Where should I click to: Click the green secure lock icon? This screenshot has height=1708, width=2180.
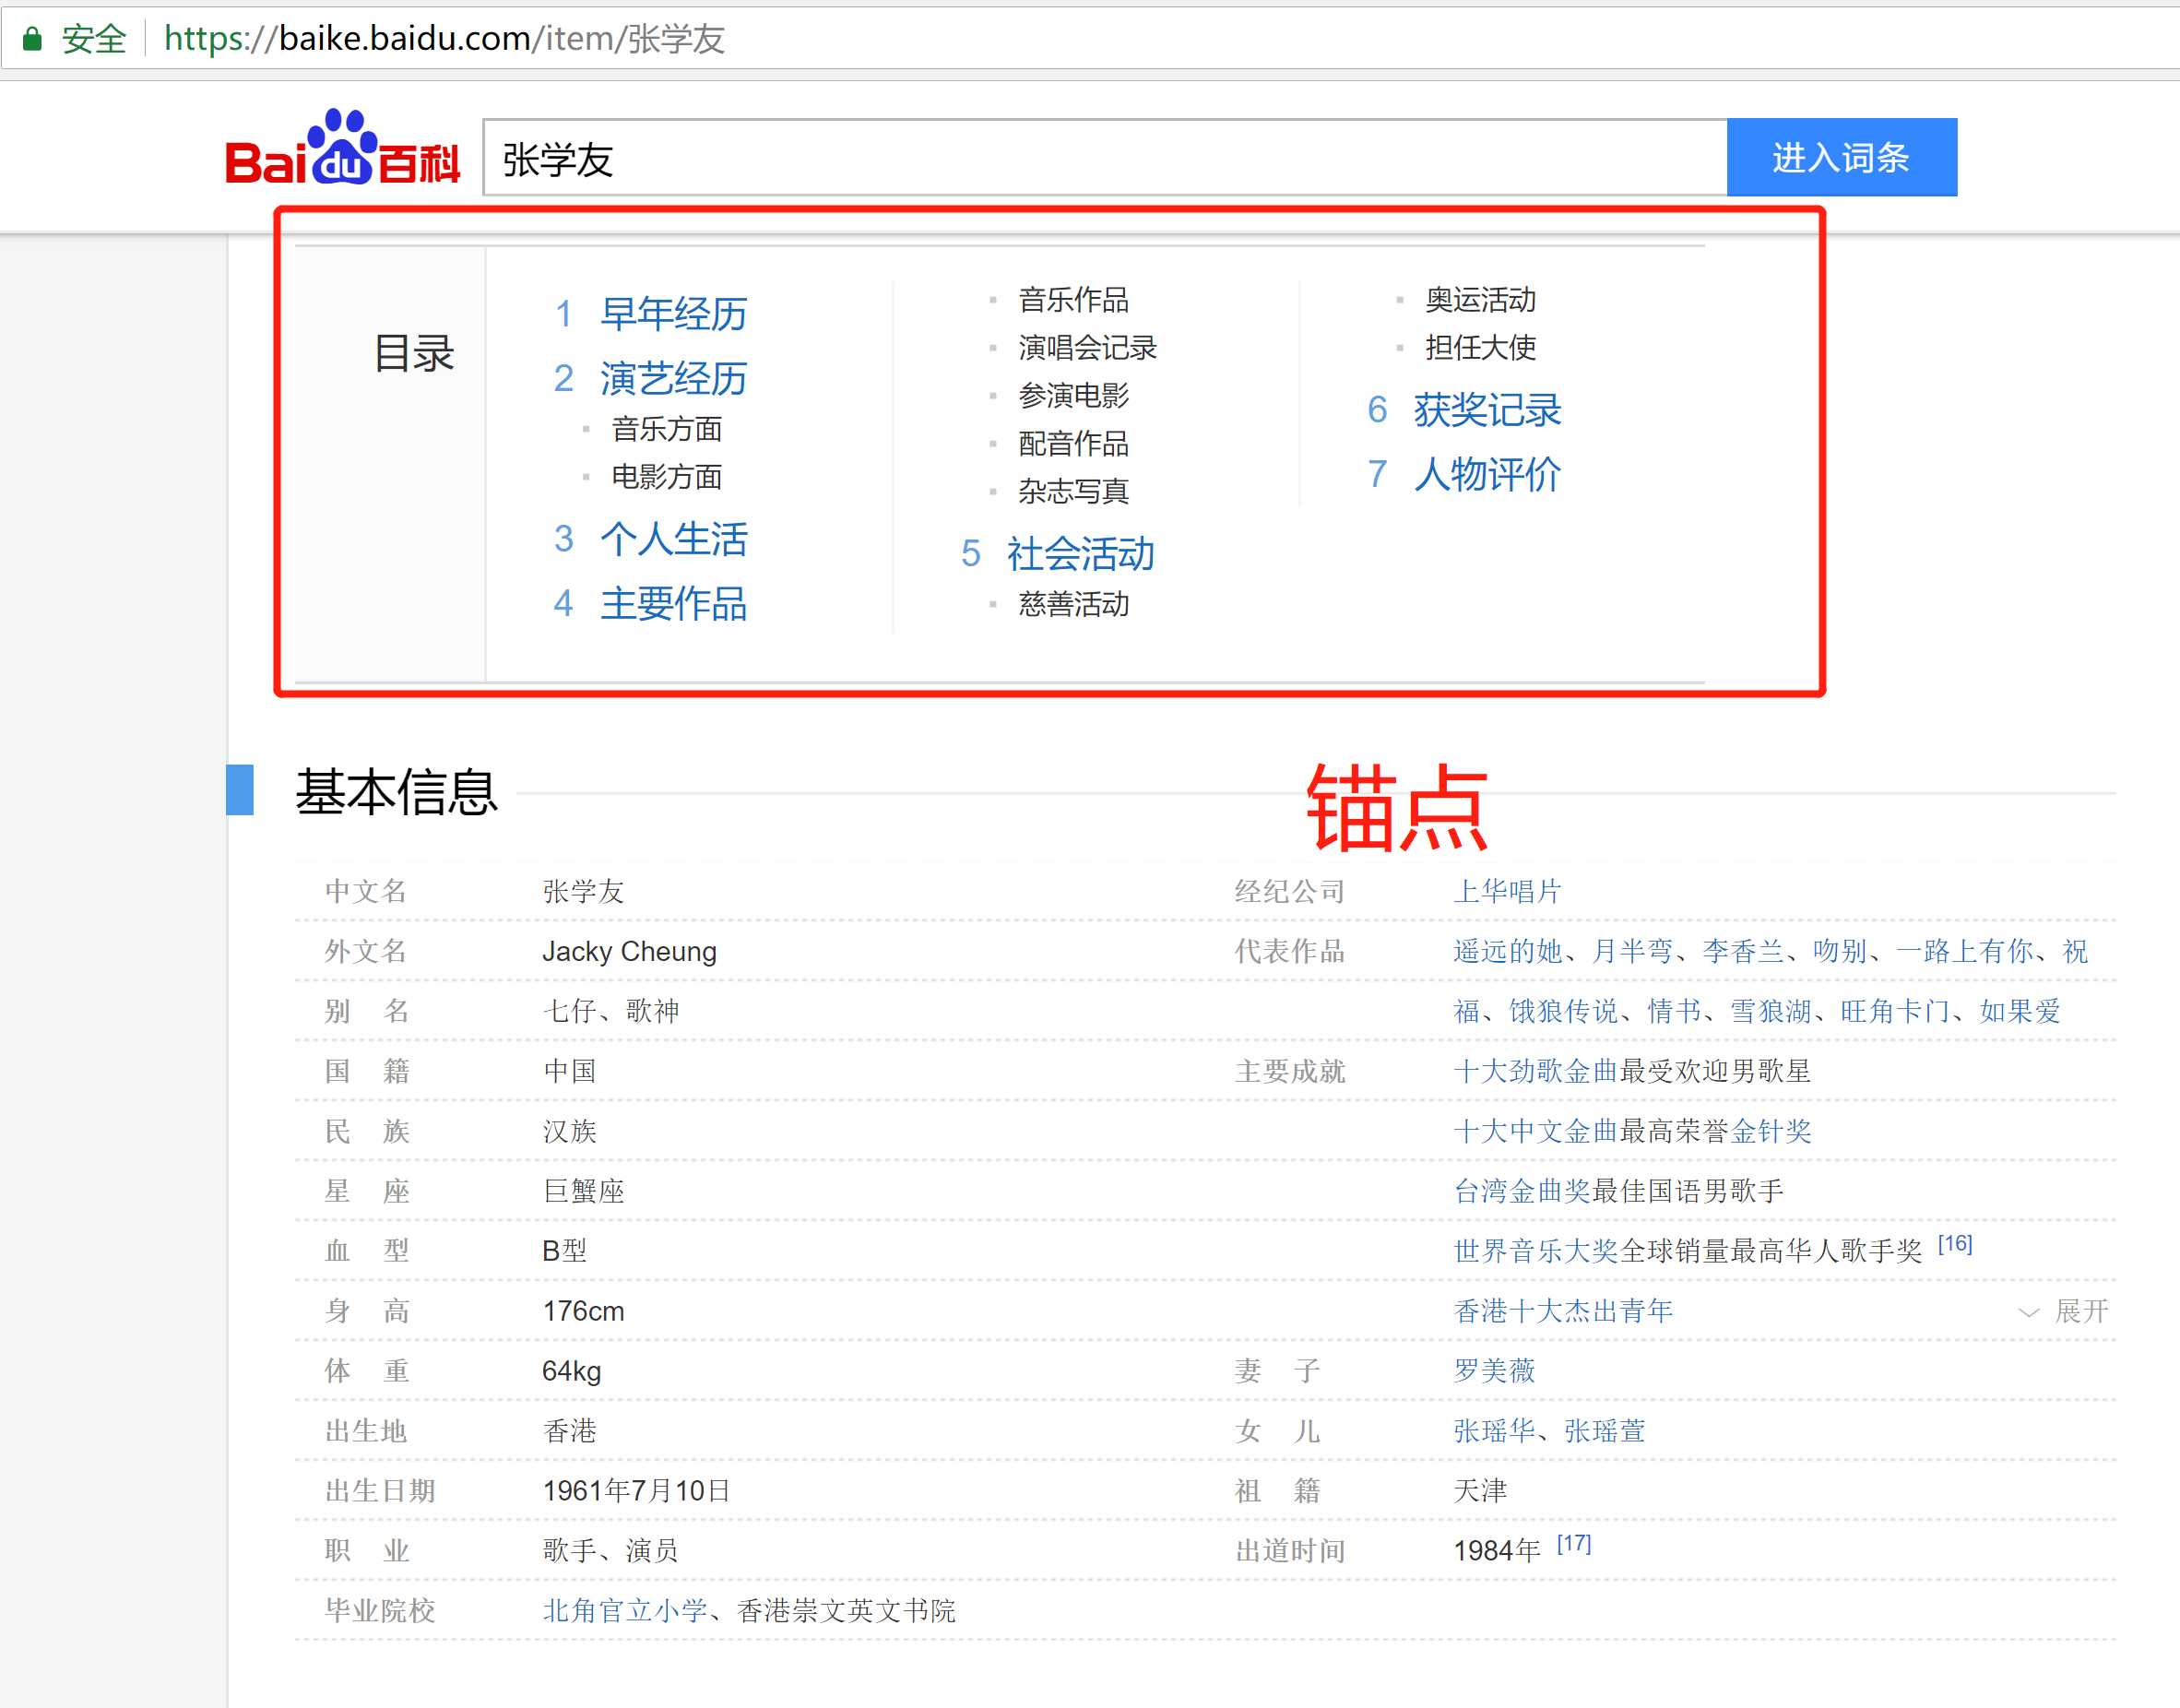point(32,39)
